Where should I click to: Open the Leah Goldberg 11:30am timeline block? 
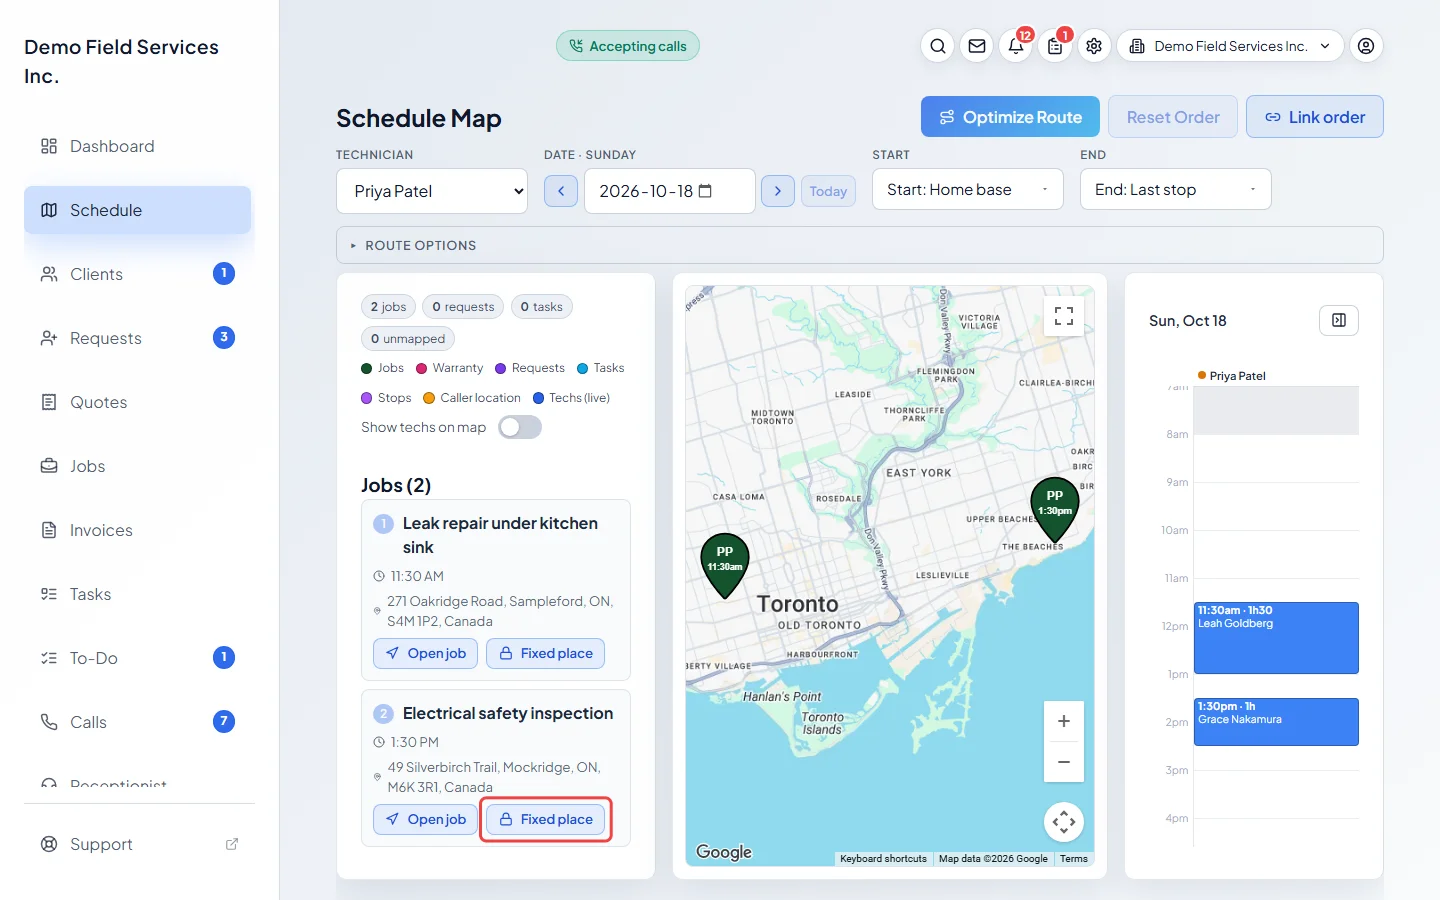click(x=1276, y=638)
